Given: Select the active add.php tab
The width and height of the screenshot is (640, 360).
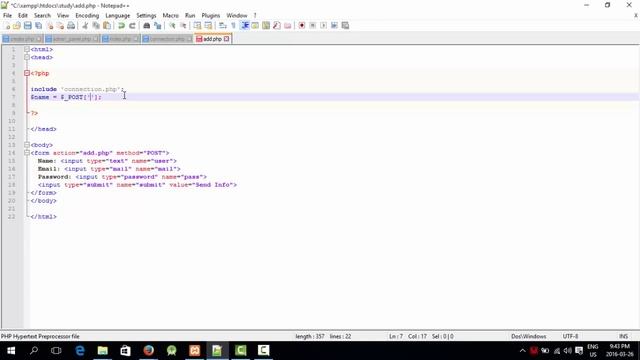Looking at the screenshot, I should click(x=212, y=39).
